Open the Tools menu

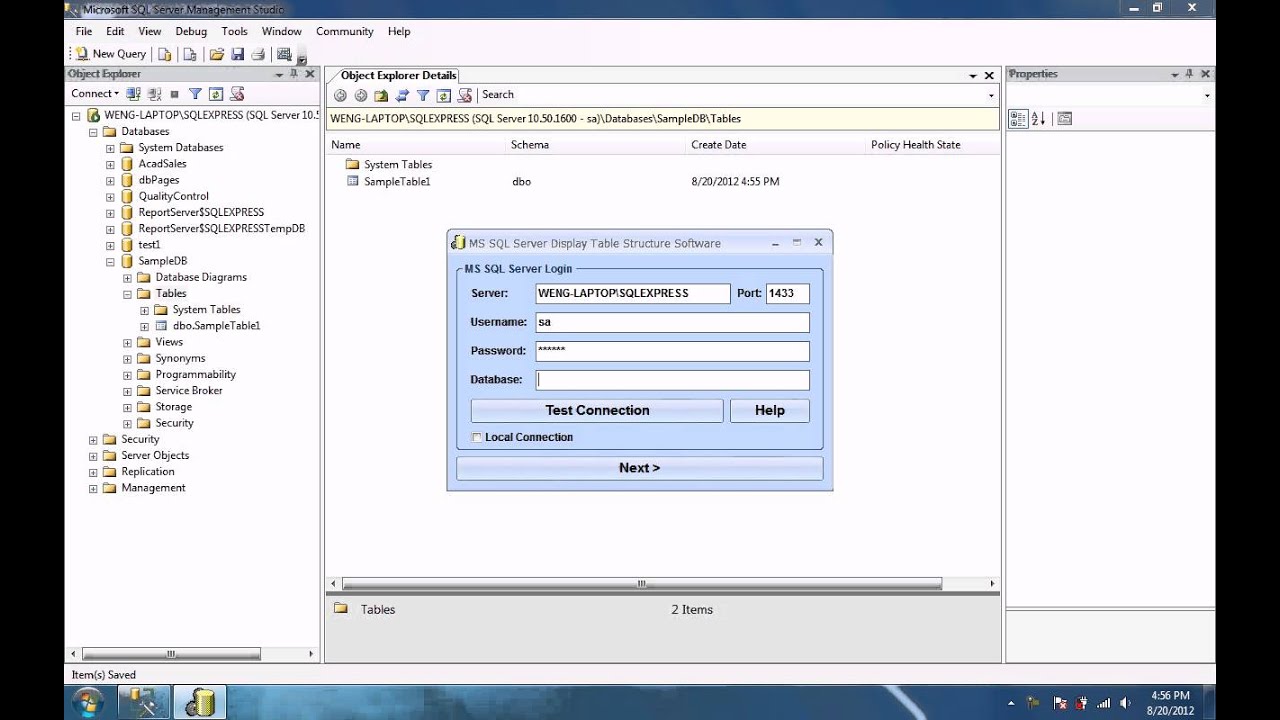click(x=235, y=31)
